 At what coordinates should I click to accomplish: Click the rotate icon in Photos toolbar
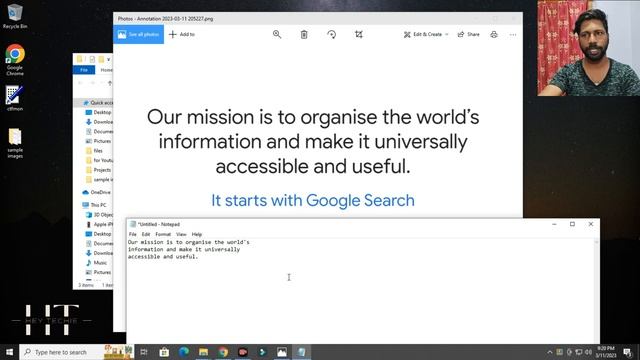[x=331, y=35]
